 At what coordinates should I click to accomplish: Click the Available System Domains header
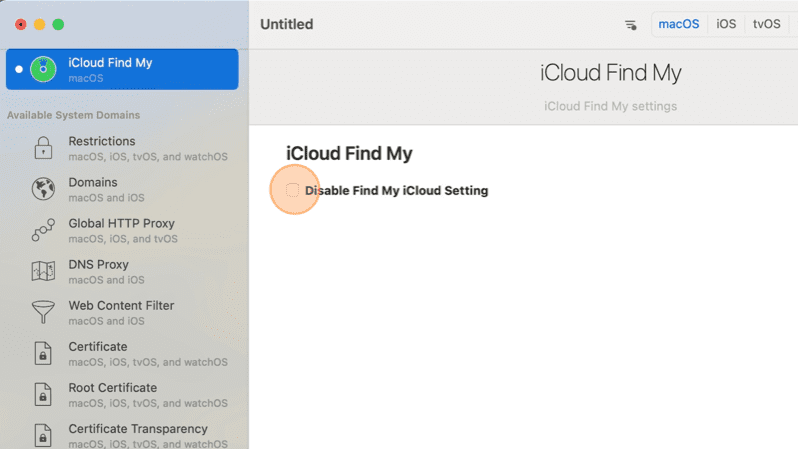[73, 115]
